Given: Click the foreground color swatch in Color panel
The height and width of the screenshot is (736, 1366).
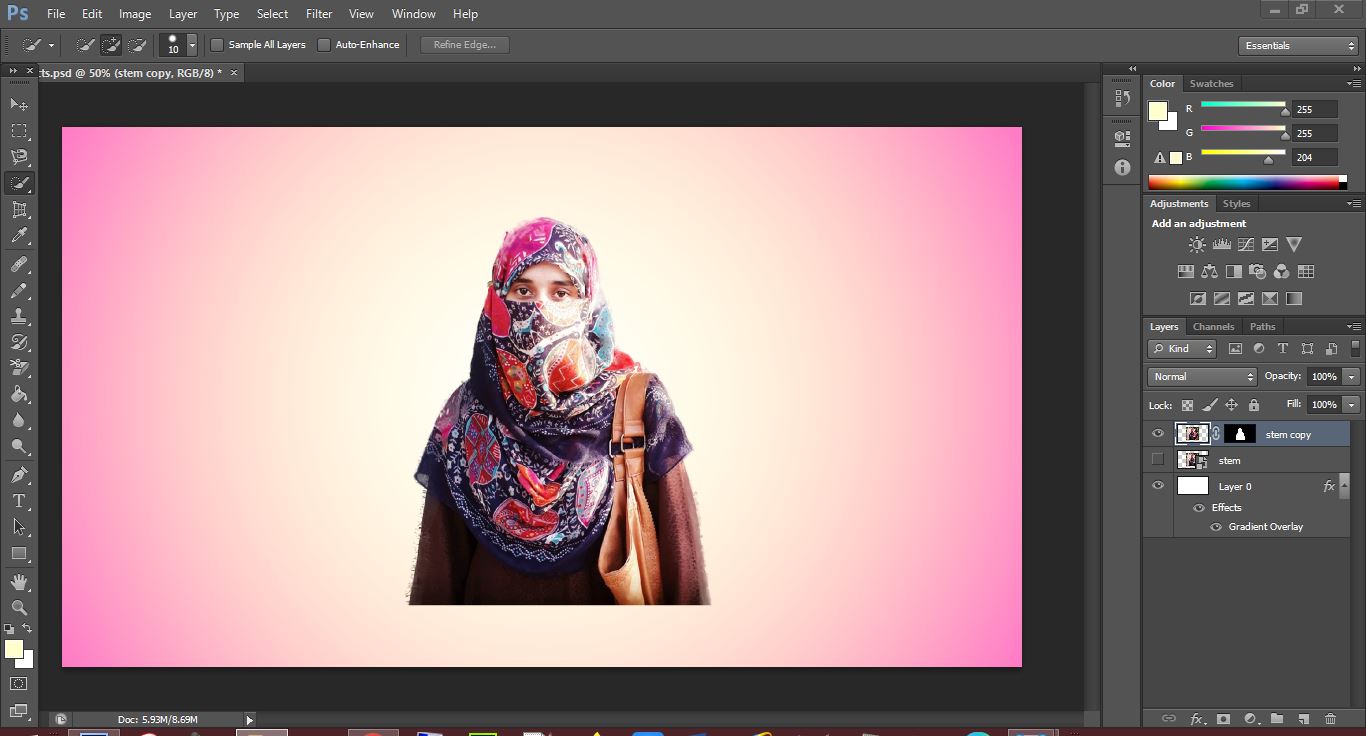Looking at the screenshot, I should click(x=1158, y=111).
